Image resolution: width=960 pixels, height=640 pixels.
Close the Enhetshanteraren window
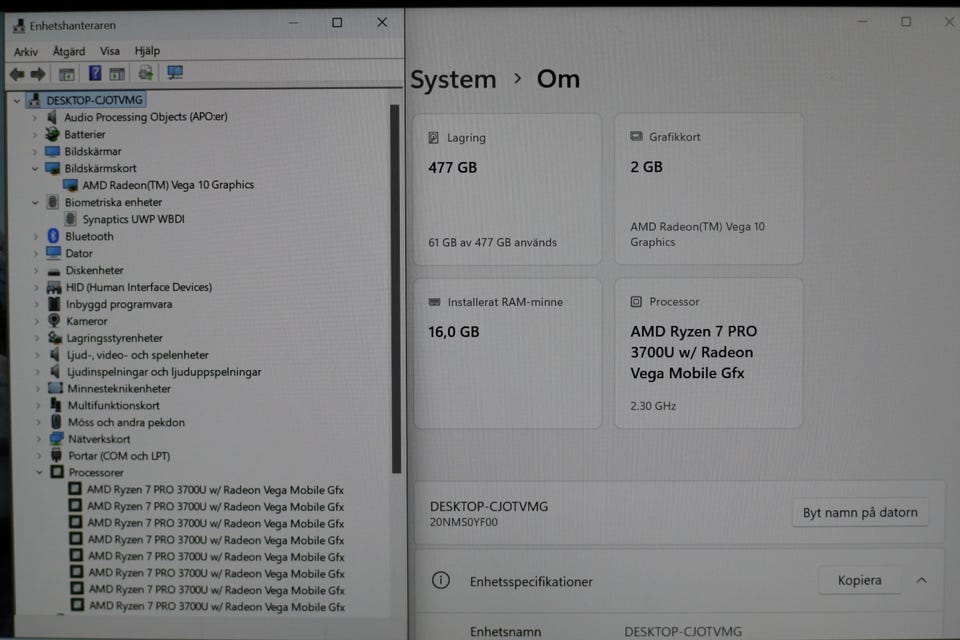(x=382, y=23)
